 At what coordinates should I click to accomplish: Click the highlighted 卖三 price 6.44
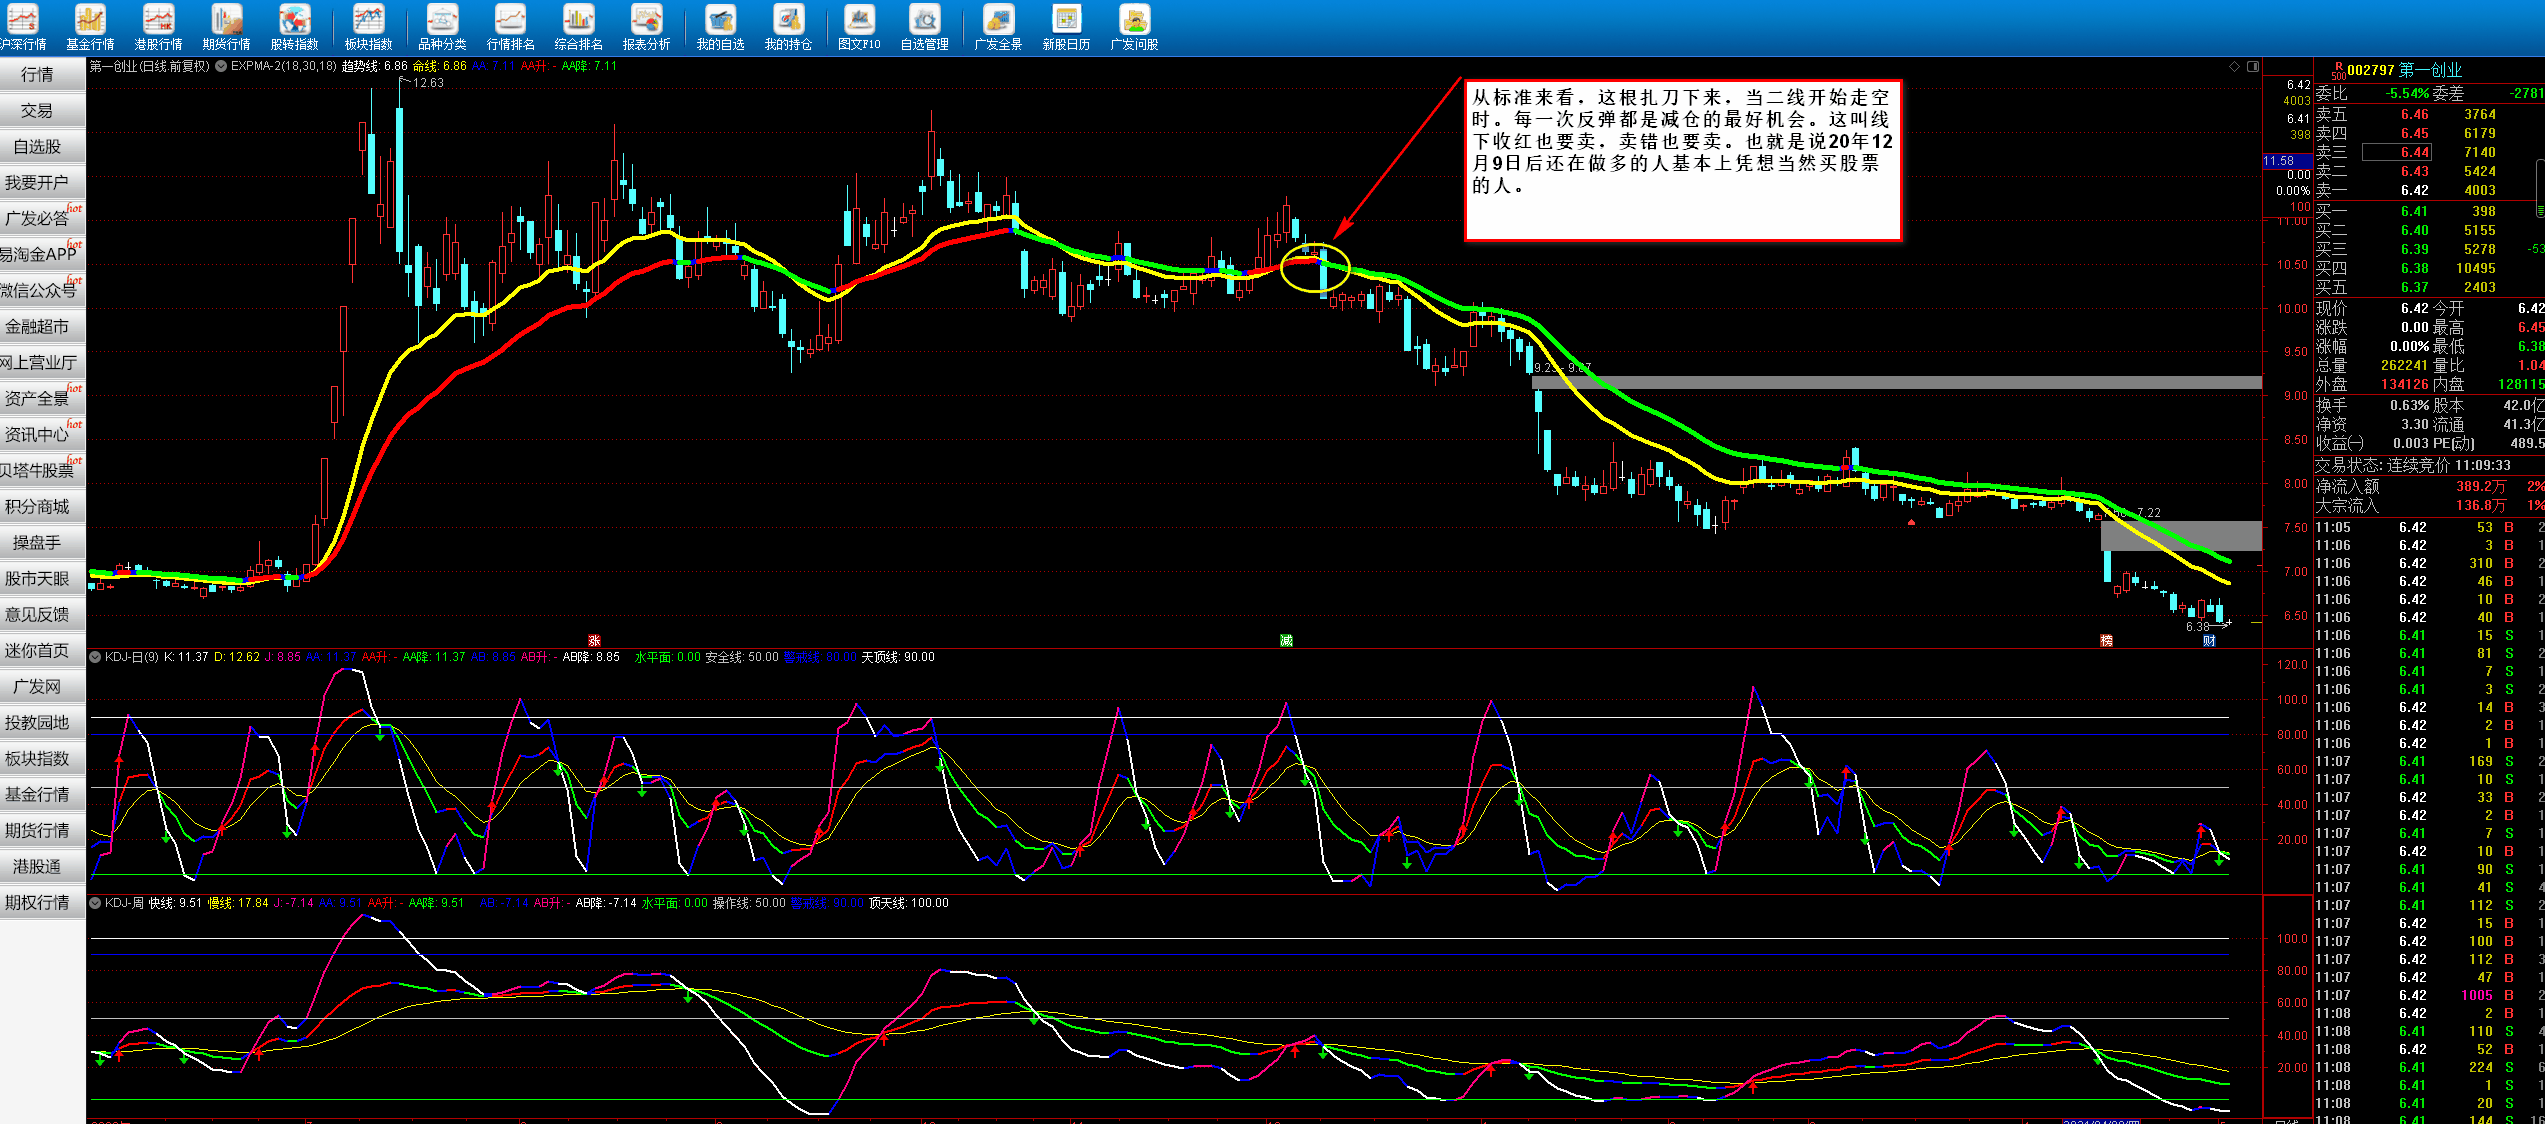(2397, 152)
